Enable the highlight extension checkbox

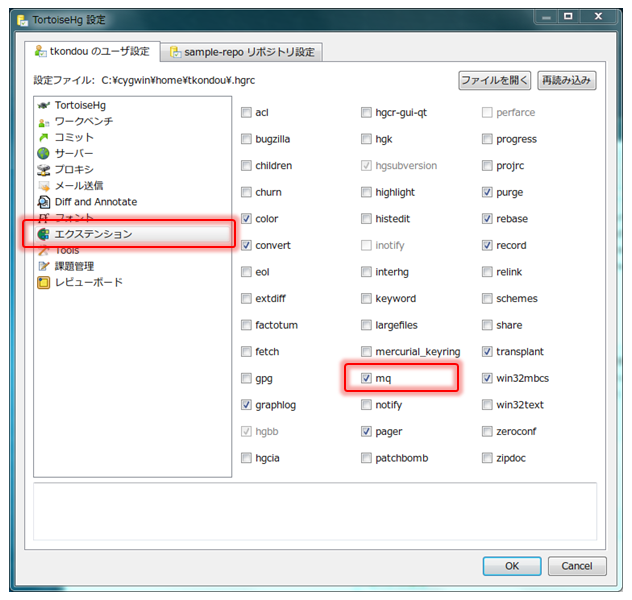(366, 192)
